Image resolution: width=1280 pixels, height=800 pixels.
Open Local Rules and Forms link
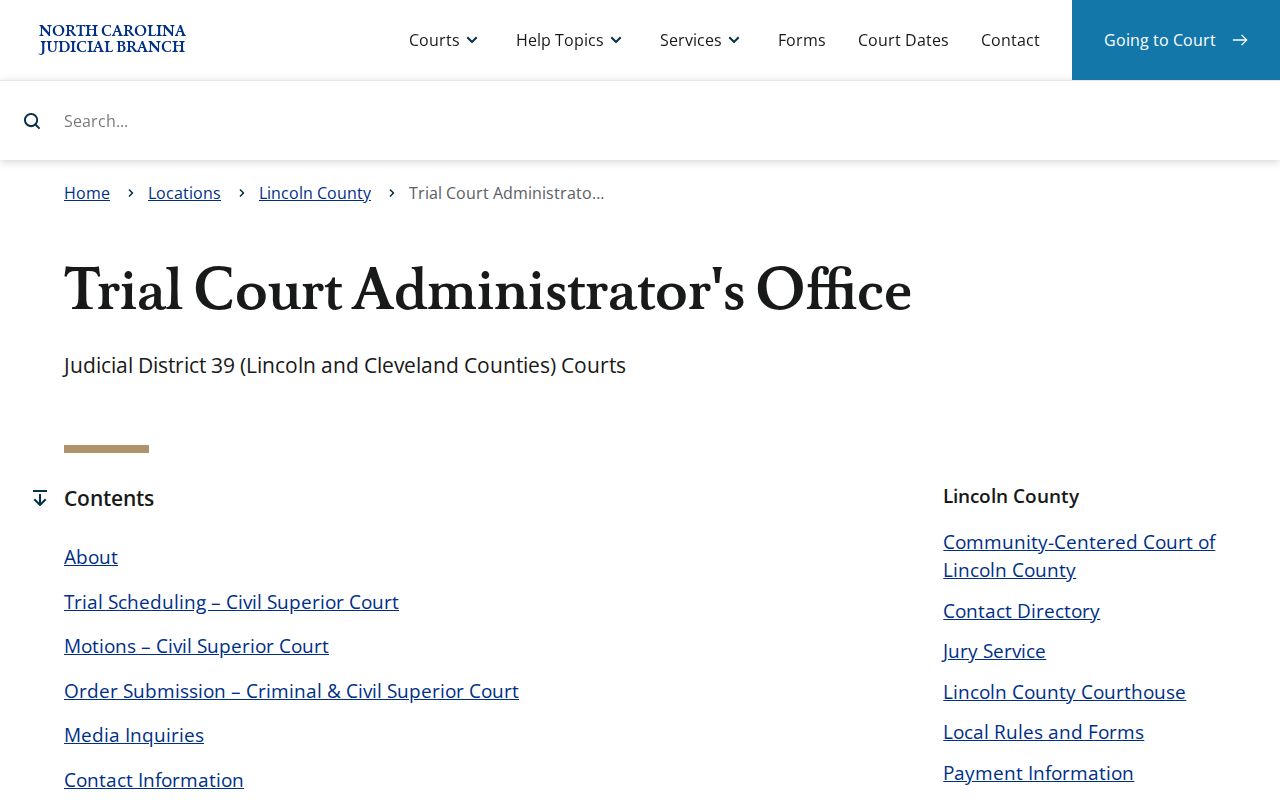tap(1043, 732)
